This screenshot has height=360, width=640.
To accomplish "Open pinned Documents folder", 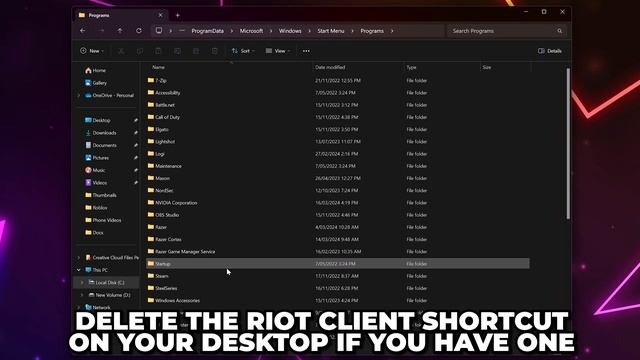I will click(x=101, y=145).
